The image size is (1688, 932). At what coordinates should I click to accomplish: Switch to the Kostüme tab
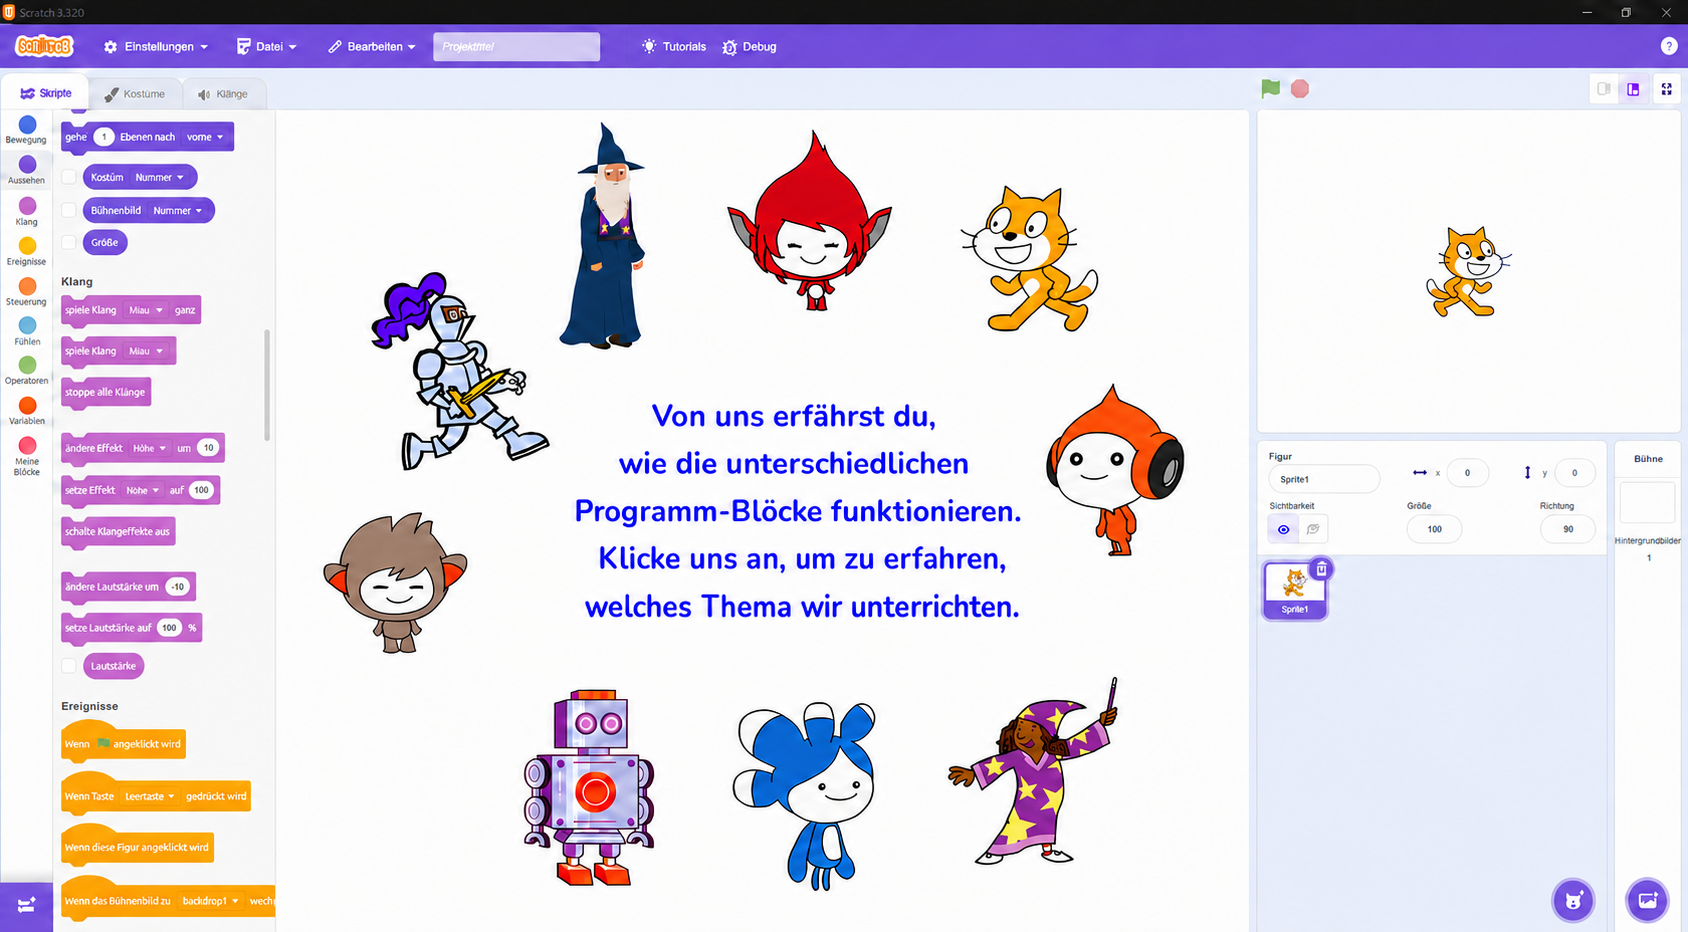click(135, 94)
